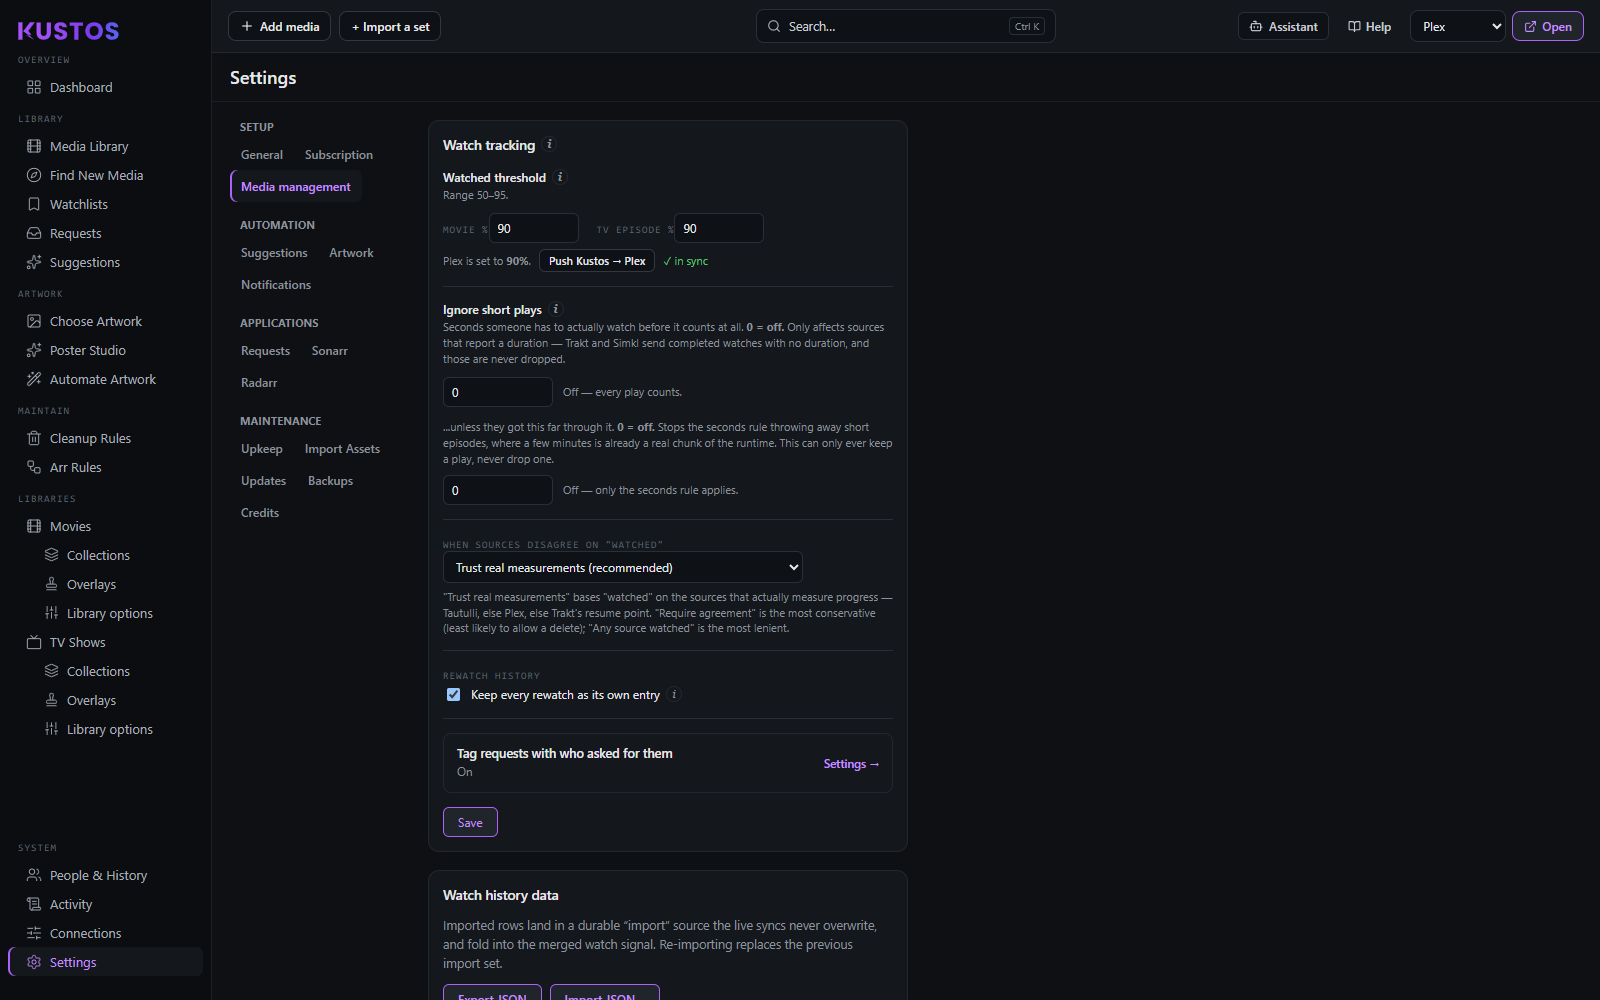Click the Watch tracking info icon

550,144
